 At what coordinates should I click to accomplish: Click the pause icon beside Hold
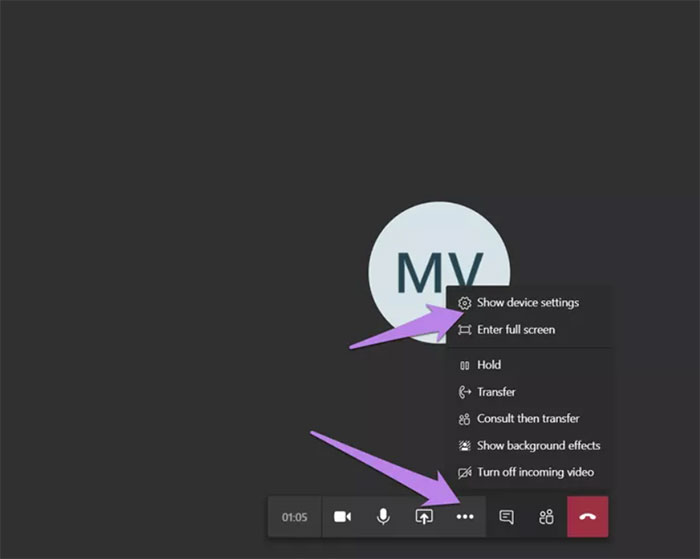(x=464, y=365)
